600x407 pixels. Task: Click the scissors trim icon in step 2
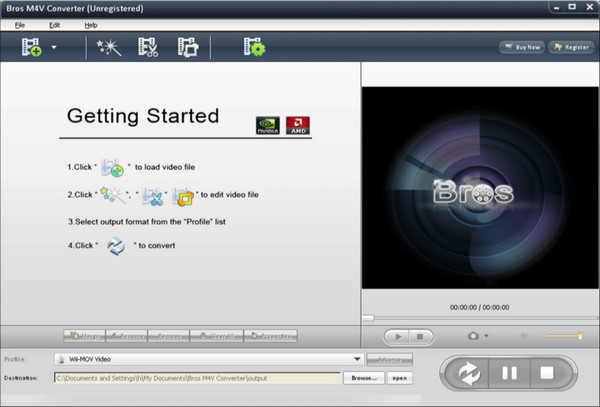[x=153, y=196]
